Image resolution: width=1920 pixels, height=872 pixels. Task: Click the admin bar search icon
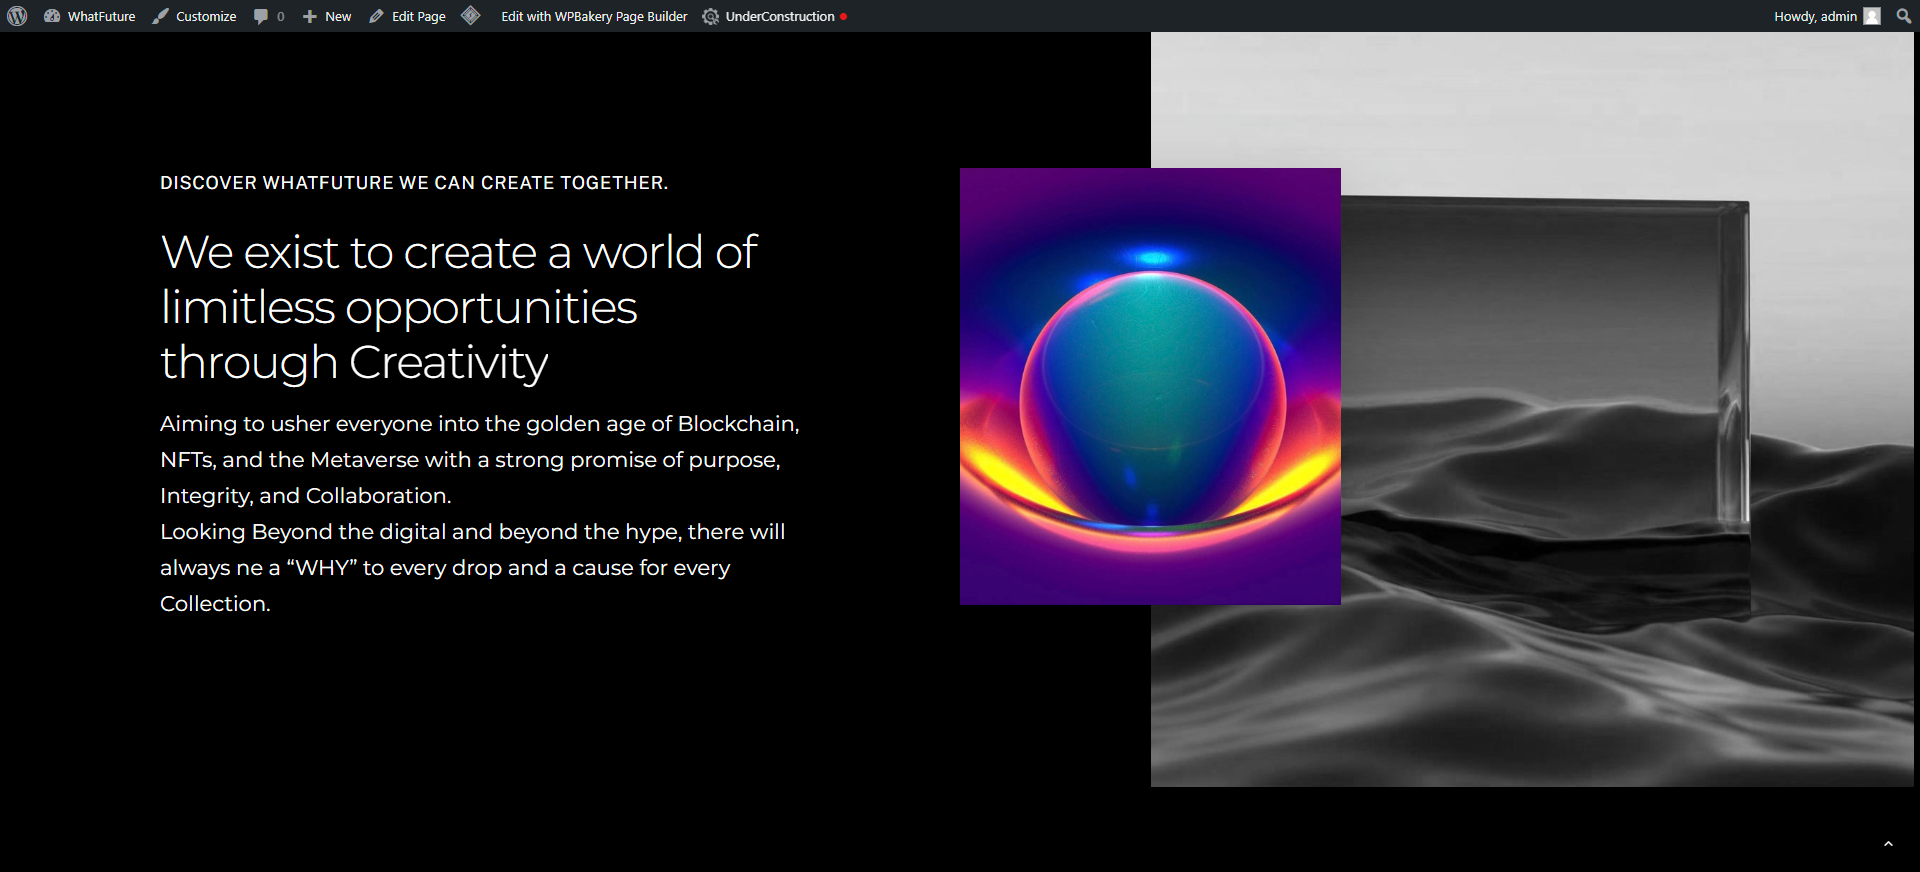pyautogui.click(x=1903, y=16)
